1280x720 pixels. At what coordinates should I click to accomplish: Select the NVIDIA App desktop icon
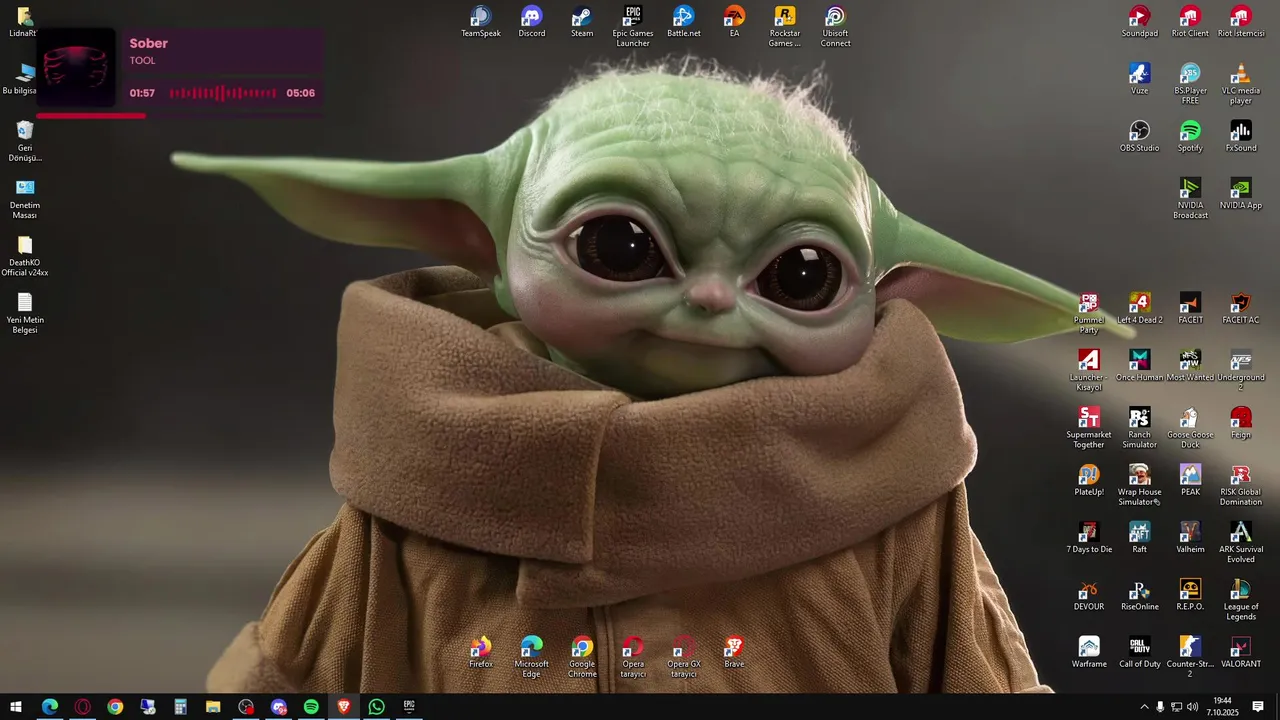tap(1241, 194)
